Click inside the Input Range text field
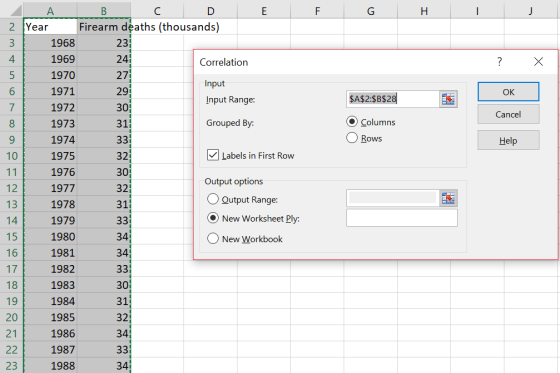Image resolution: width=560 pixels, height=373 pixels. (392, 99)
